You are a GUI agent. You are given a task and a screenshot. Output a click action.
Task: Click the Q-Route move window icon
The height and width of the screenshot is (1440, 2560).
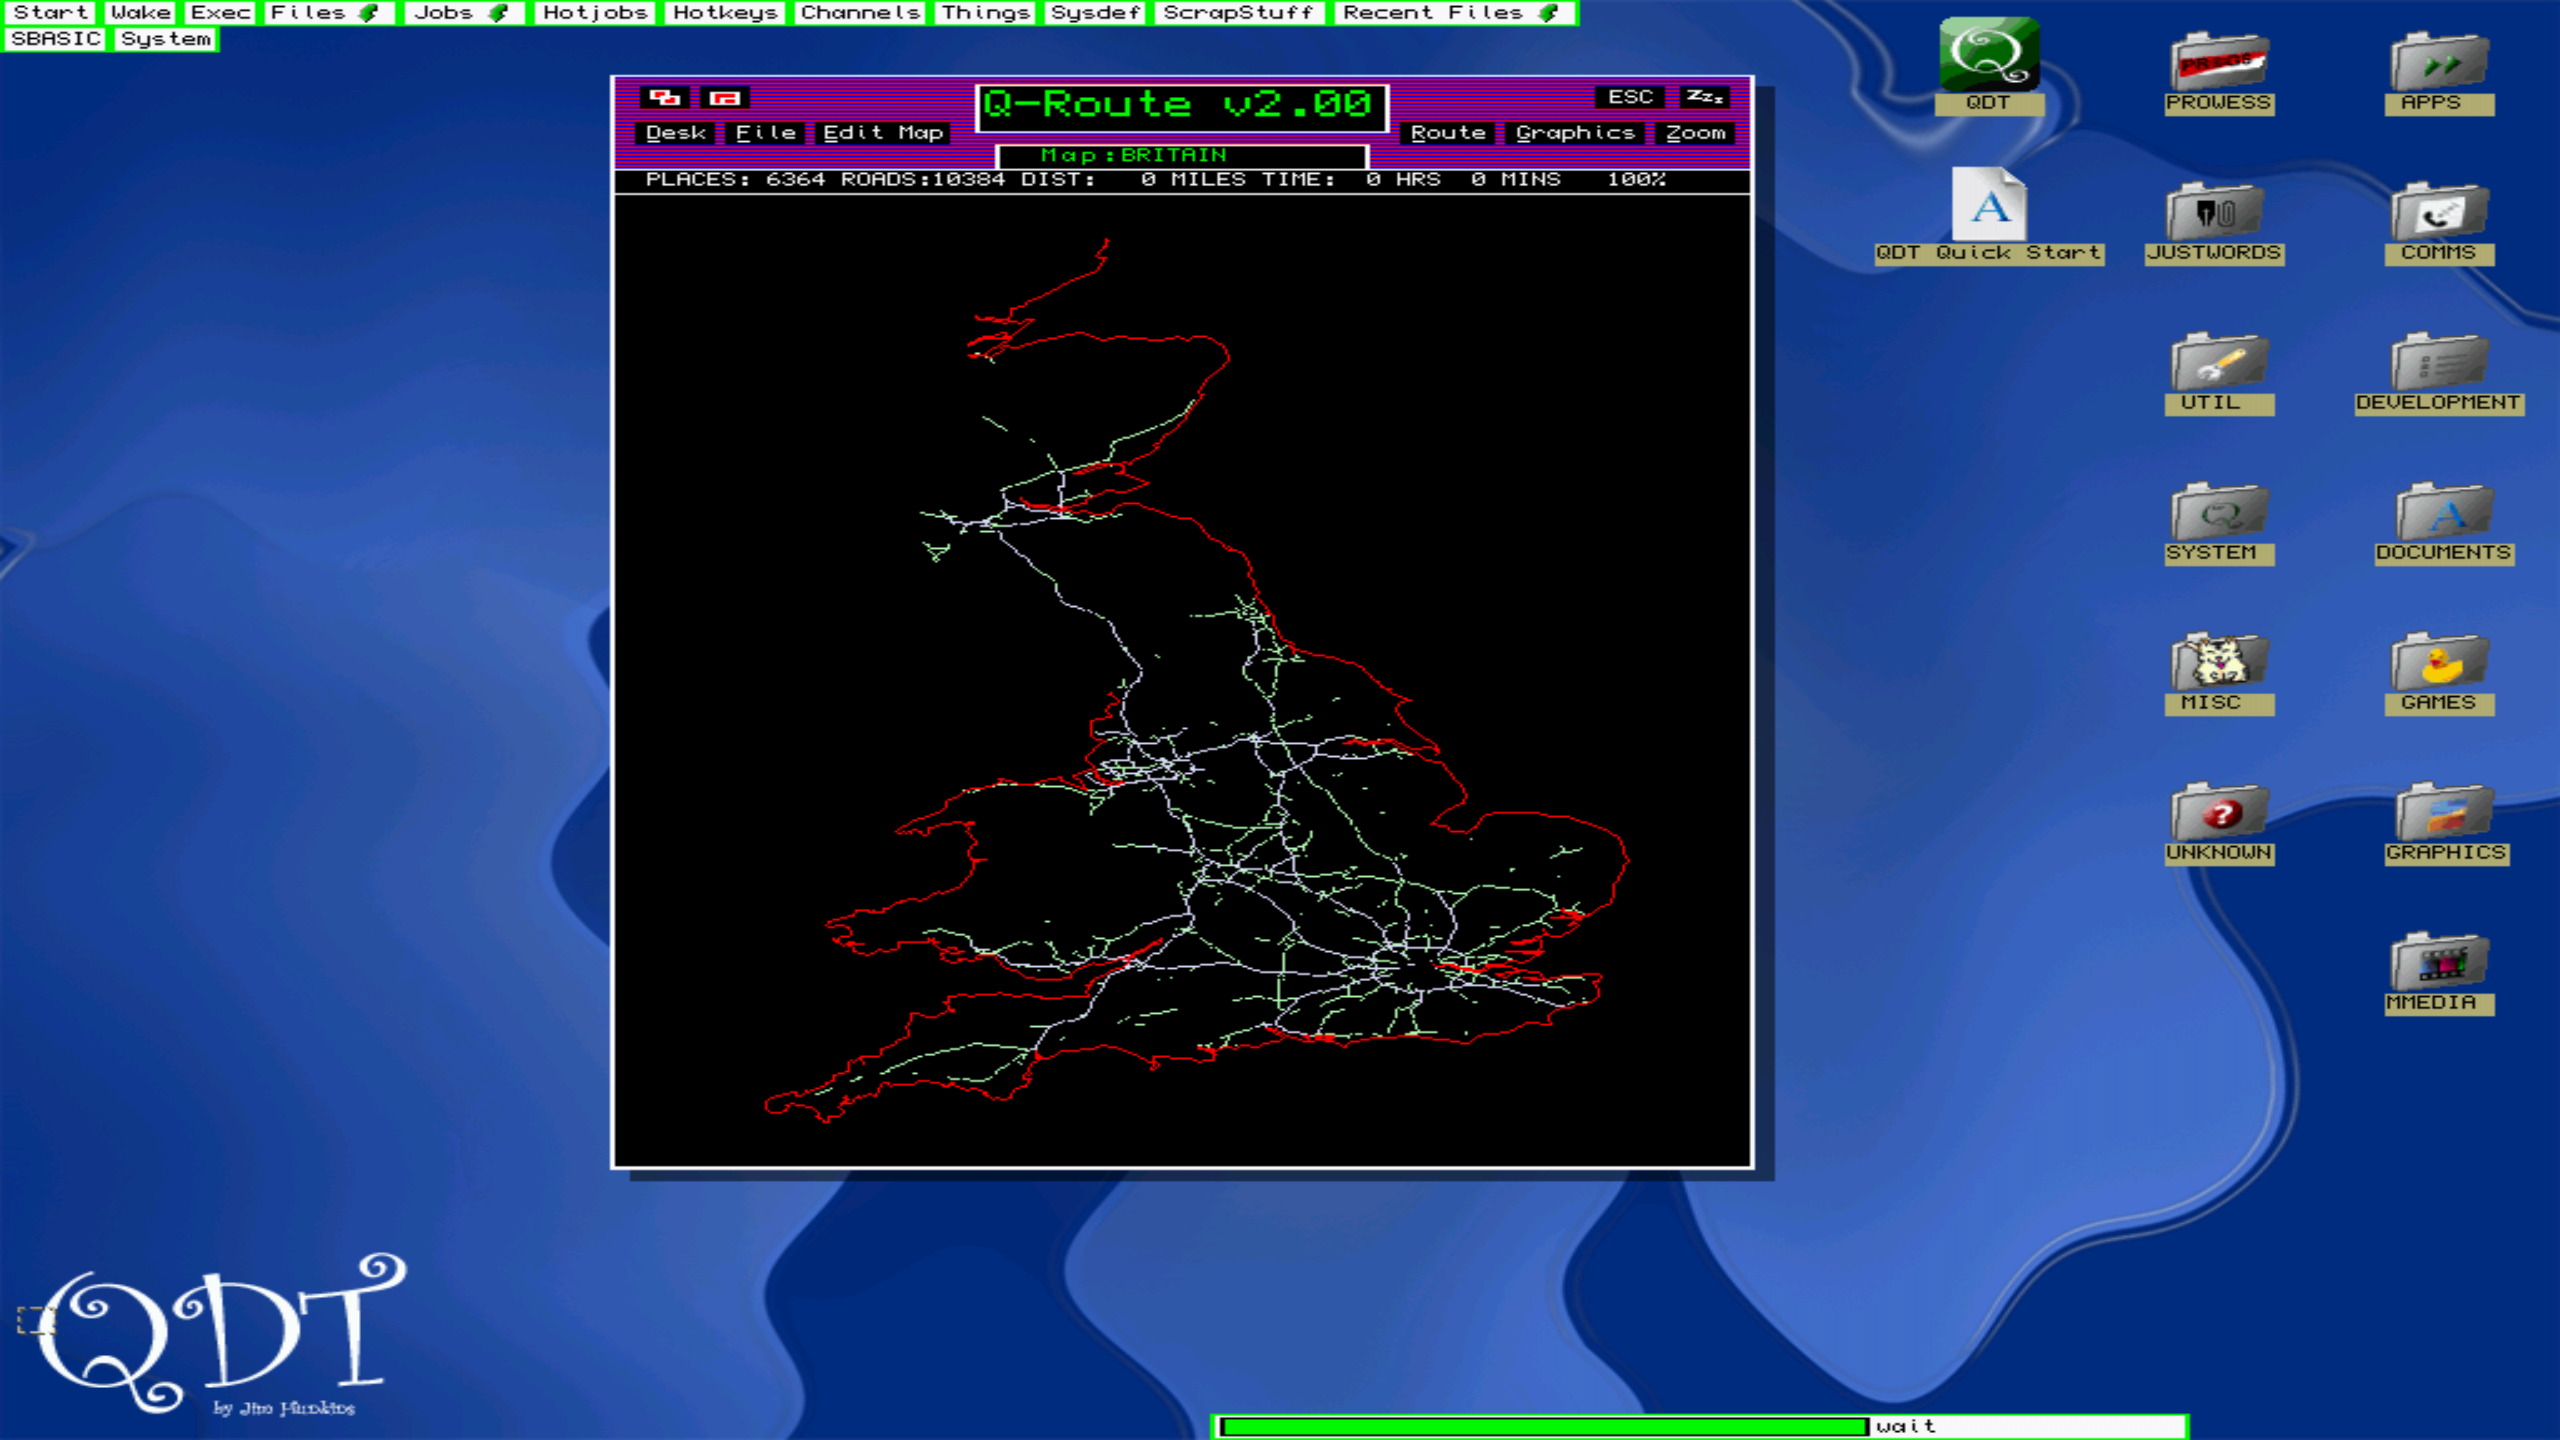(665, 97)
